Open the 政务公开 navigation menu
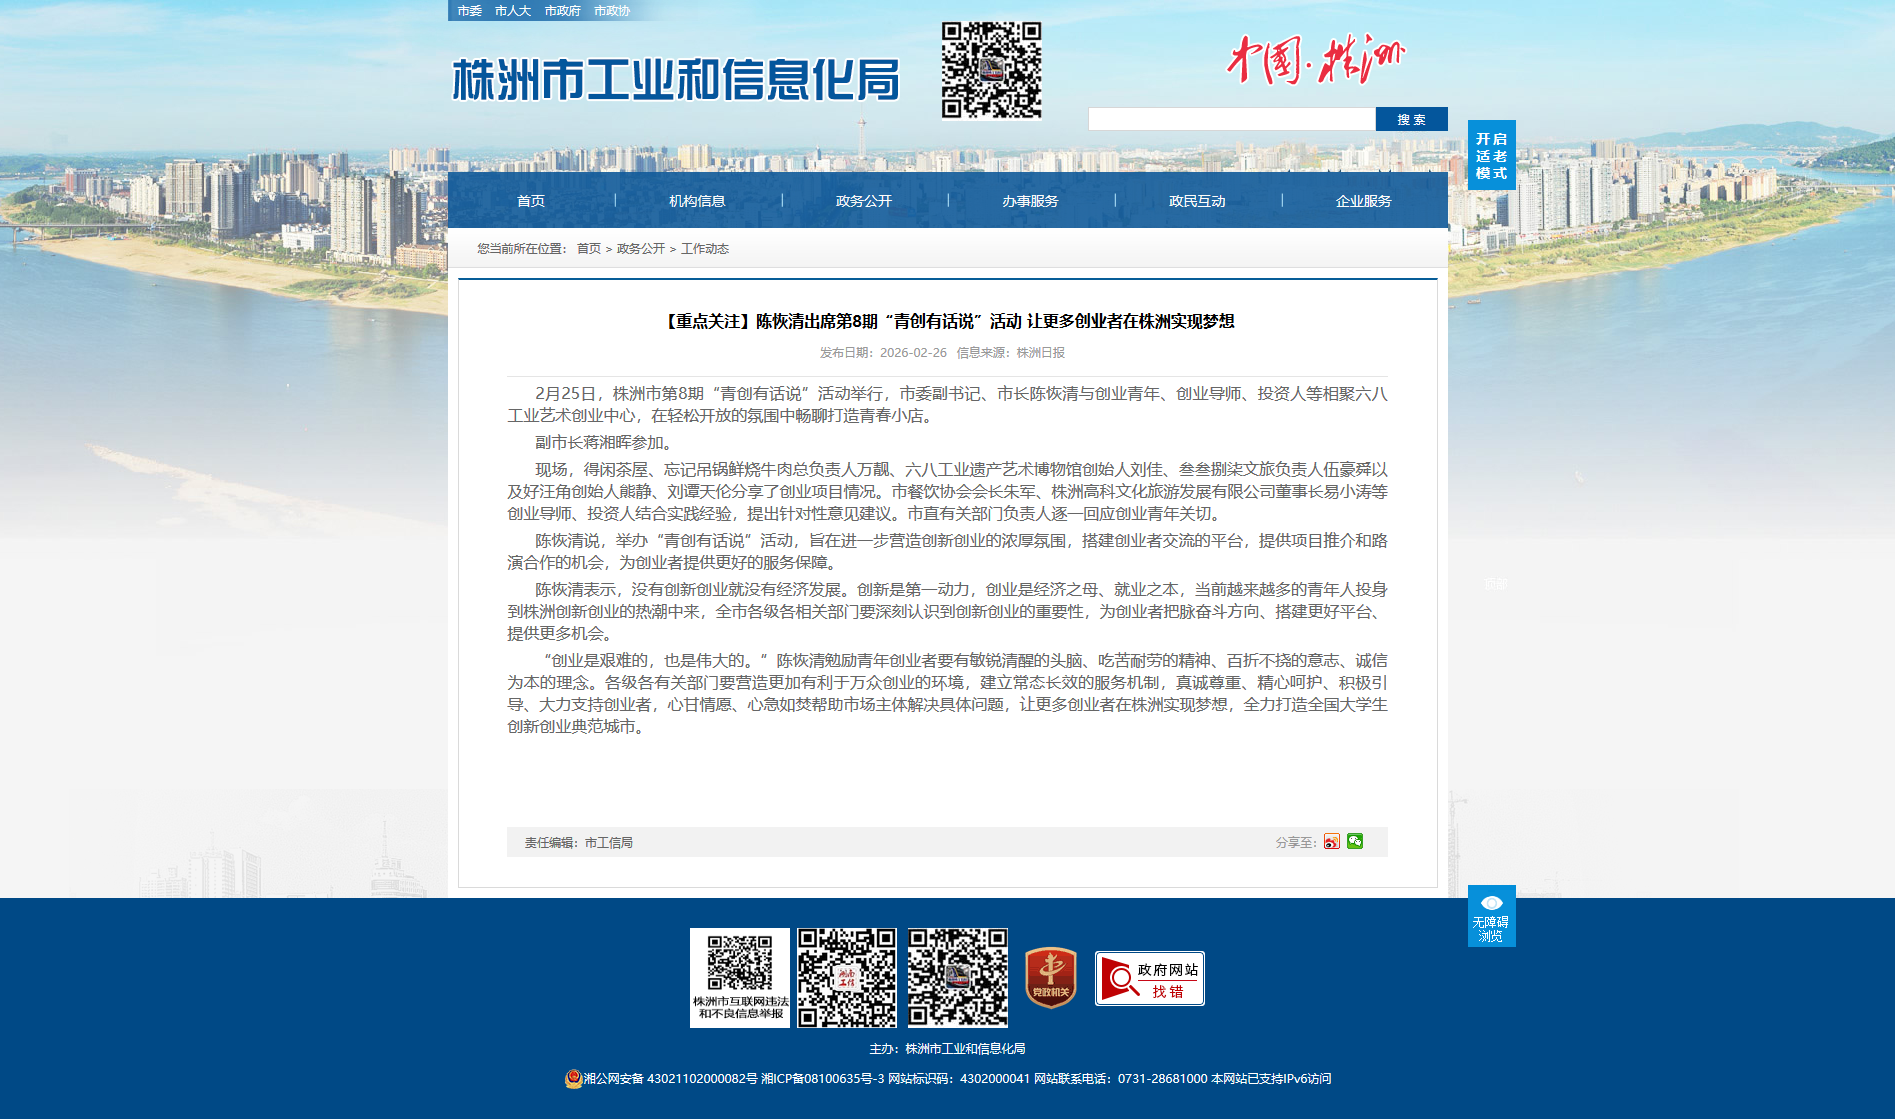This screenshot has height=1119, width=1895. point(864,201)
